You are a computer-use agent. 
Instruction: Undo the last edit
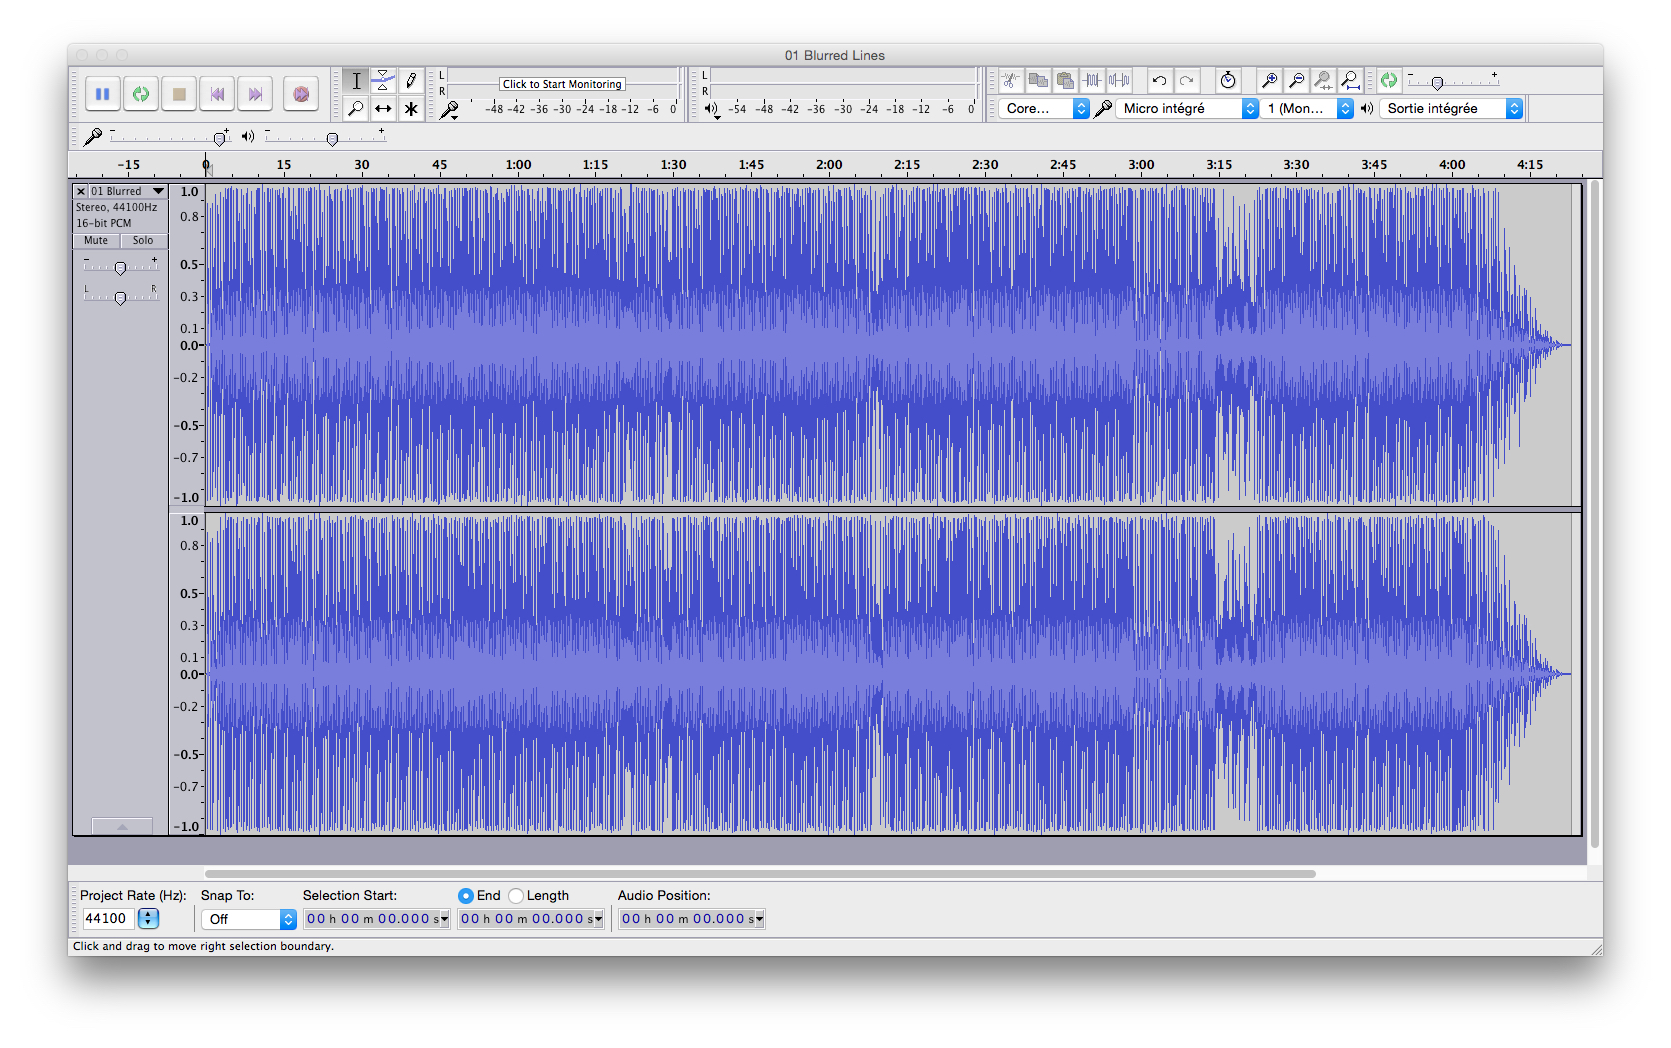[1159, 80]
